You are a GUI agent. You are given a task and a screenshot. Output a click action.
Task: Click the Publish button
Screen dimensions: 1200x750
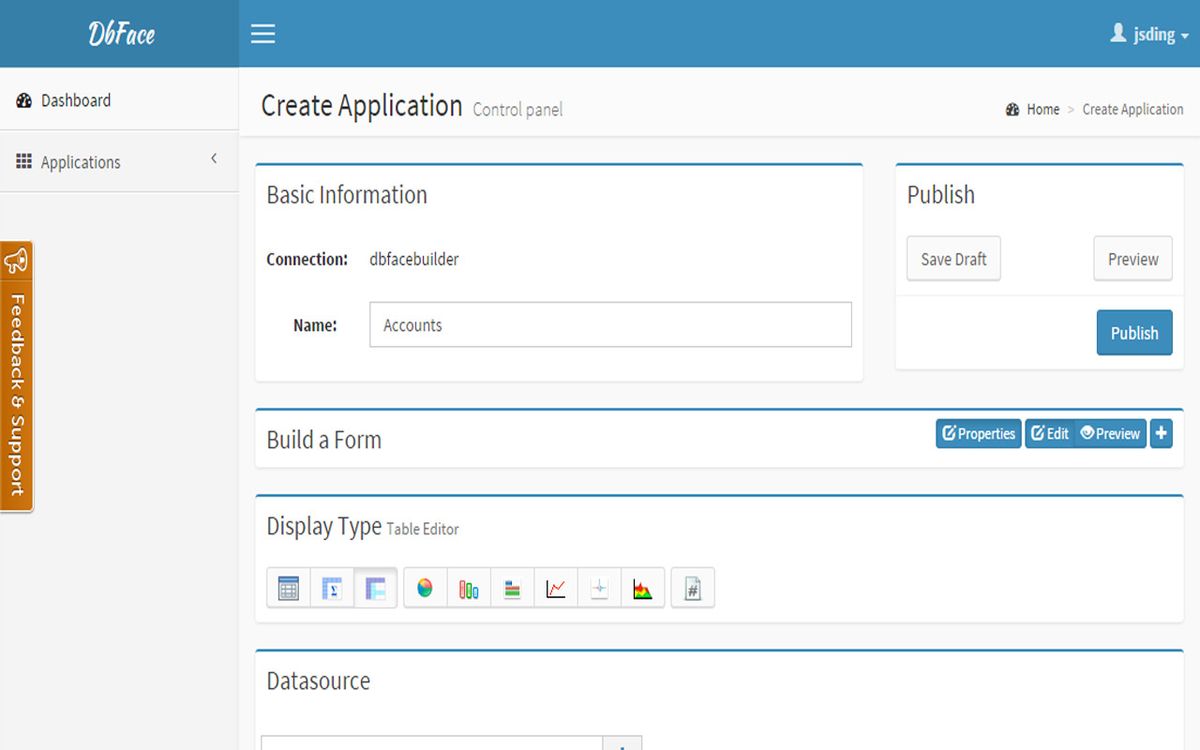1134,332
